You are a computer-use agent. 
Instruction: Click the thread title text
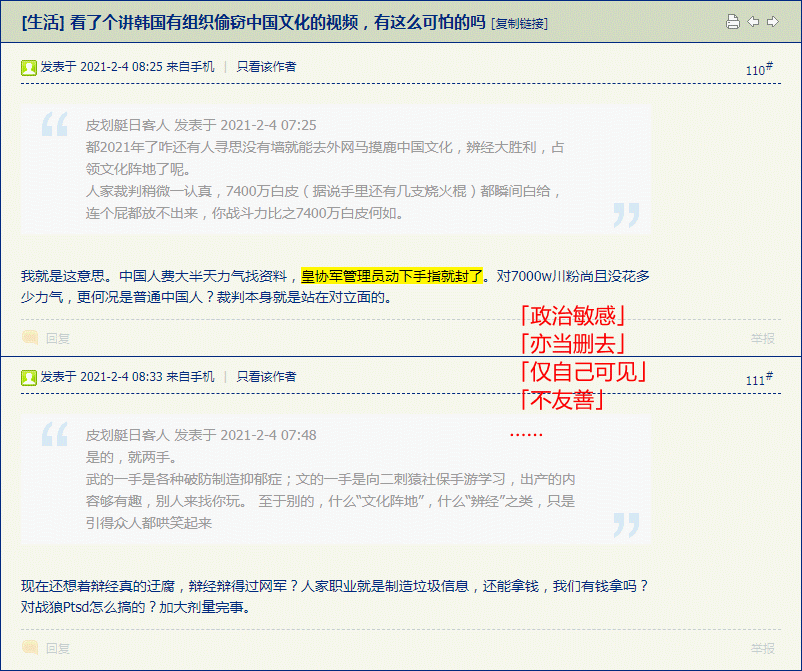click(x=278, y=23)
